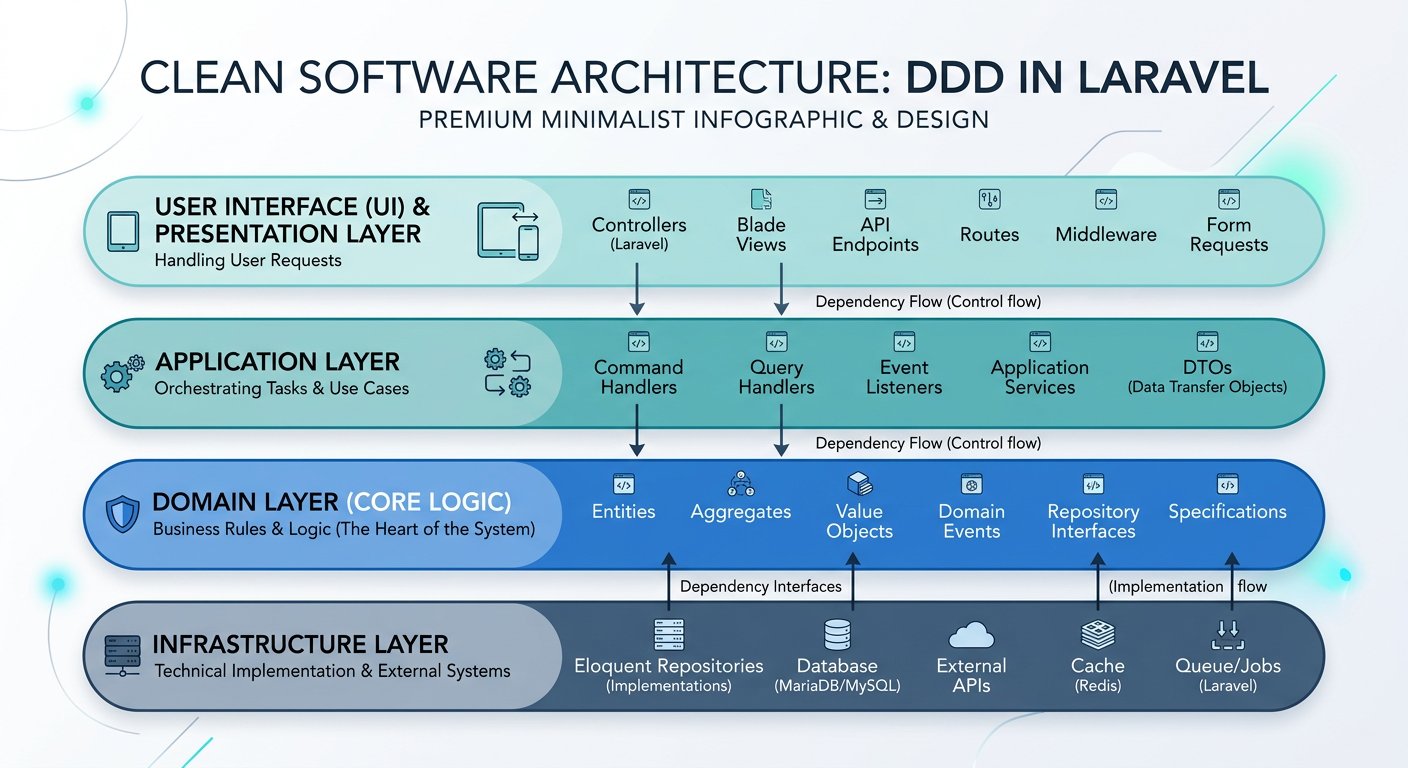
Task: Click the icon above Routes
Action: [989, 199]
